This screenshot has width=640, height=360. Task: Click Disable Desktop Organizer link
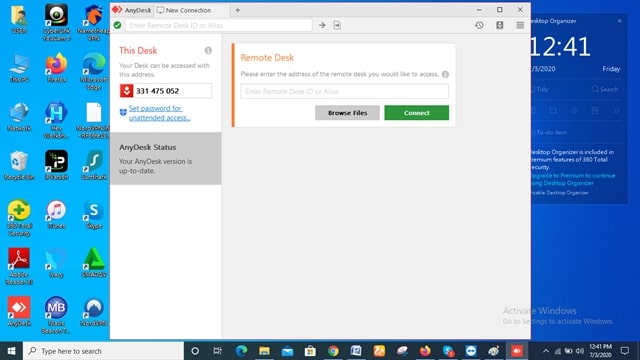tap(560, 193)
